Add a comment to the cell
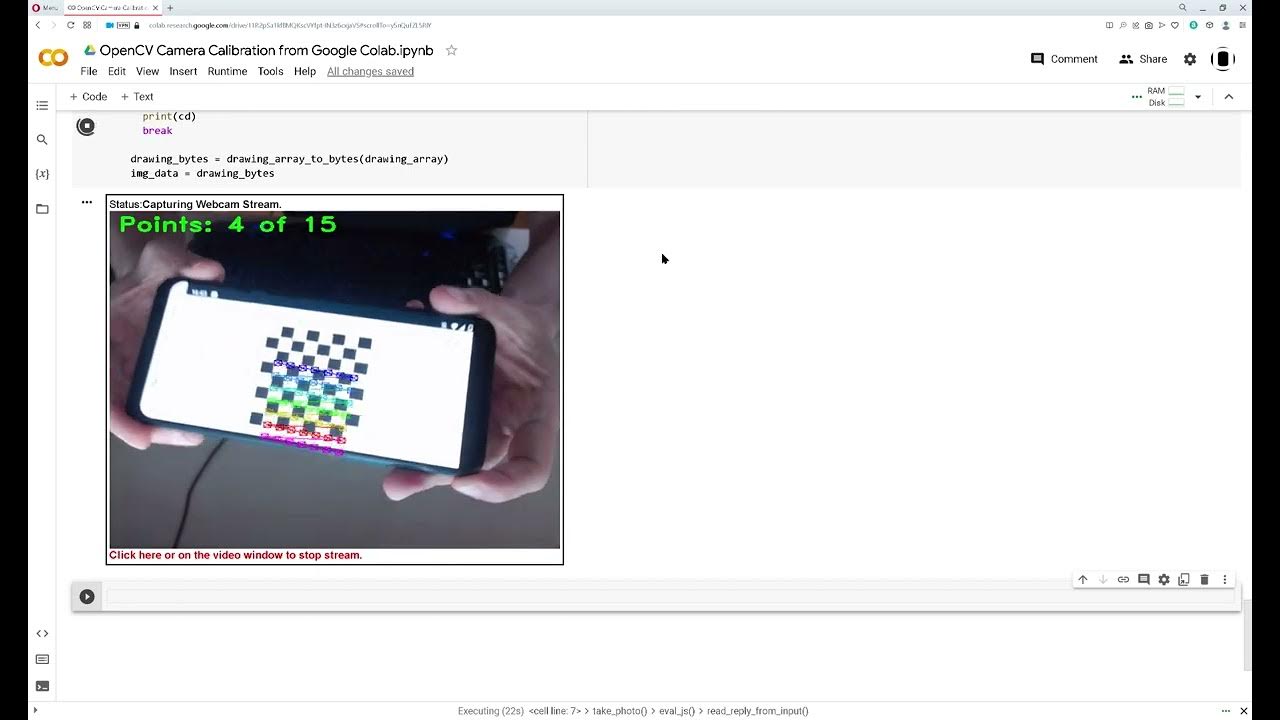The height and width of the screenshot is (720, 1280). 1144,580
